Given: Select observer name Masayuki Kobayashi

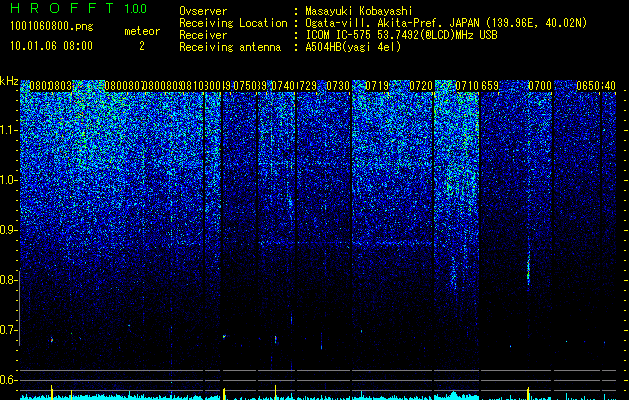Looking at the screenshot, I should tap(359, 11).
